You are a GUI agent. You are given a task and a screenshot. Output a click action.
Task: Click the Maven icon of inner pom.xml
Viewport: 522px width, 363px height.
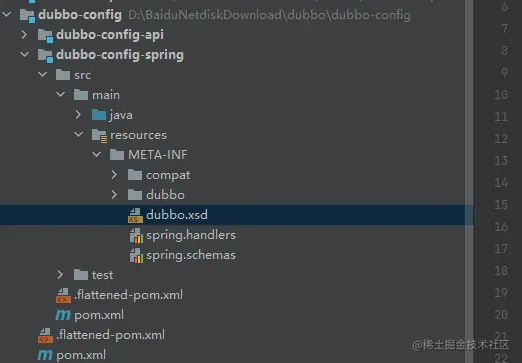click(63, 315)
